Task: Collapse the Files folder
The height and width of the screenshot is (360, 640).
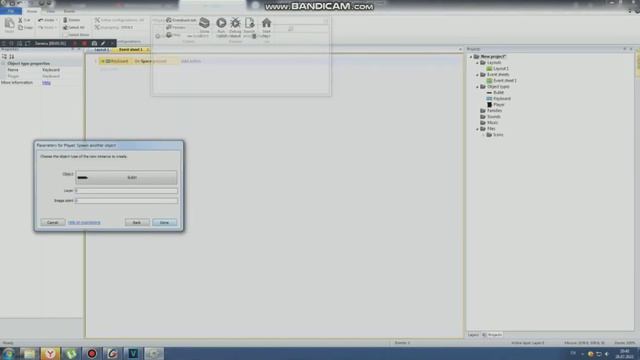Action: click(477, 129)
